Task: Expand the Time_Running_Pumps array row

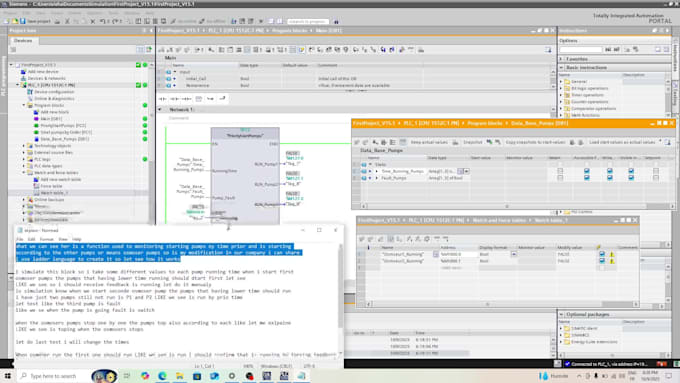Action: point(376,171)
